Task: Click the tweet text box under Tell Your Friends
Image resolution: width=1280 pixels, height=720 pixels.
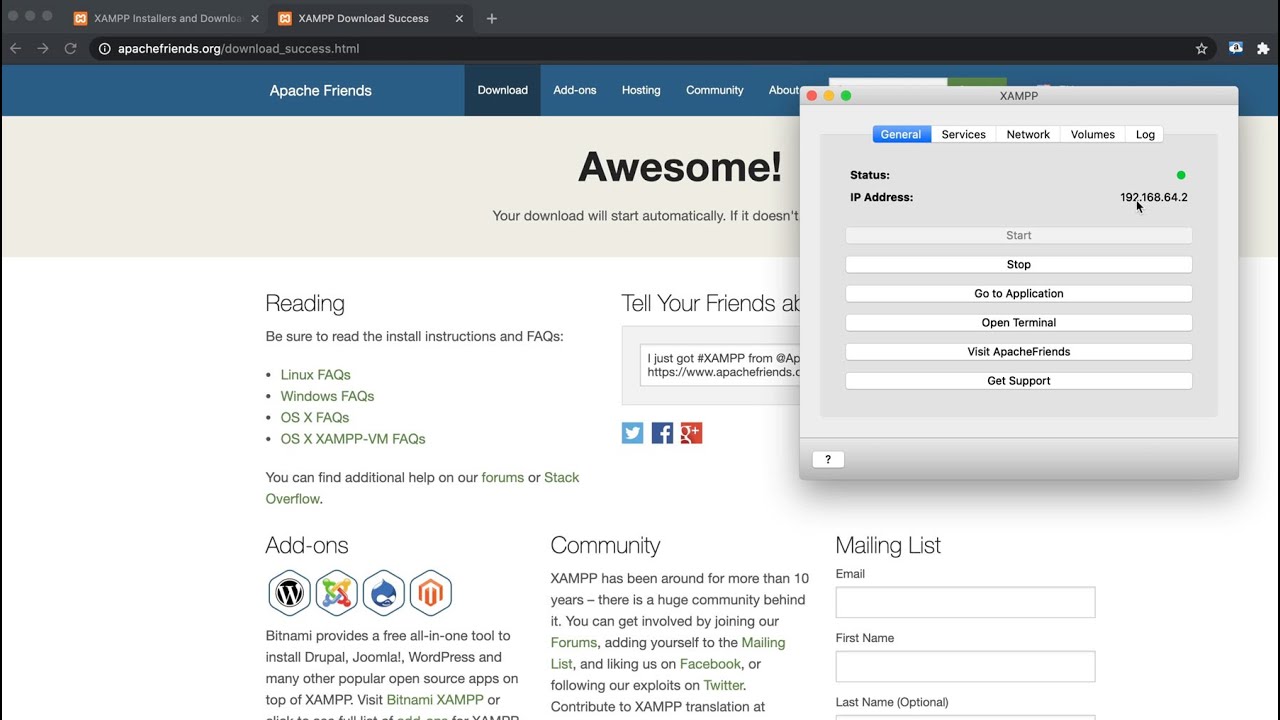Action: 721,365
